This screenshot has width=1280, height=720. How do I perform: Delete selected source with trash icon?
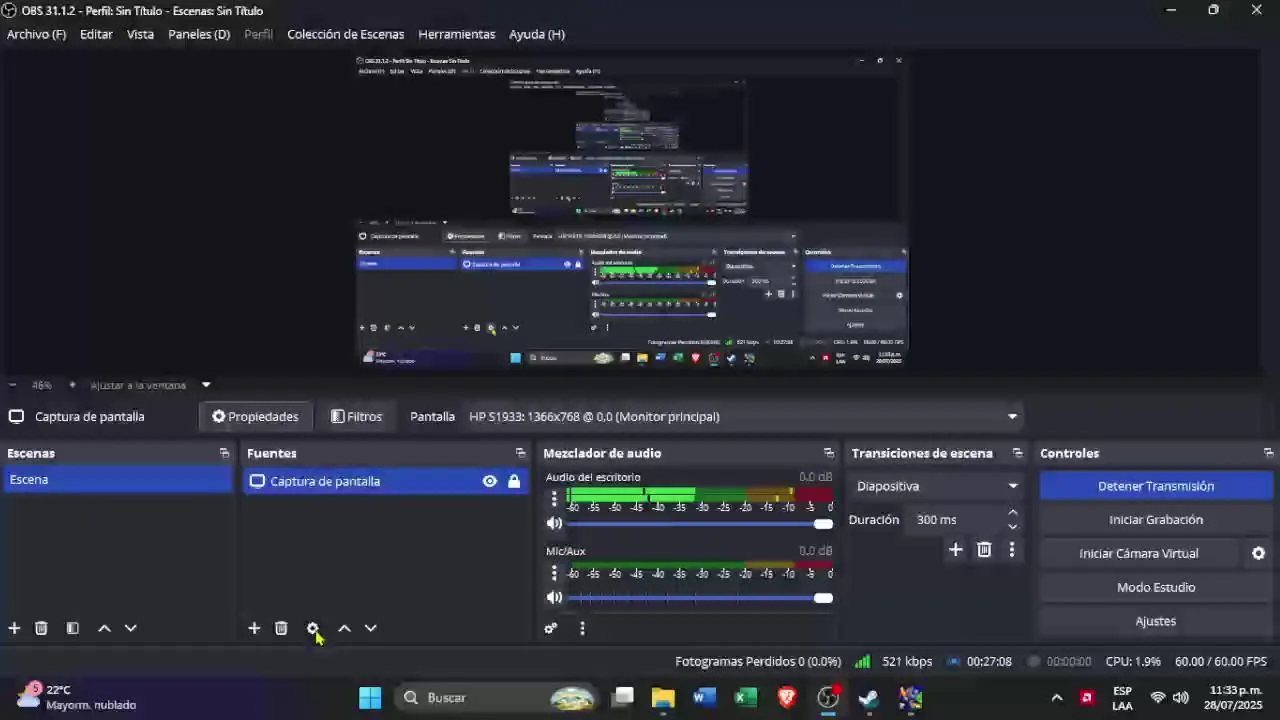tap(281, 628)
